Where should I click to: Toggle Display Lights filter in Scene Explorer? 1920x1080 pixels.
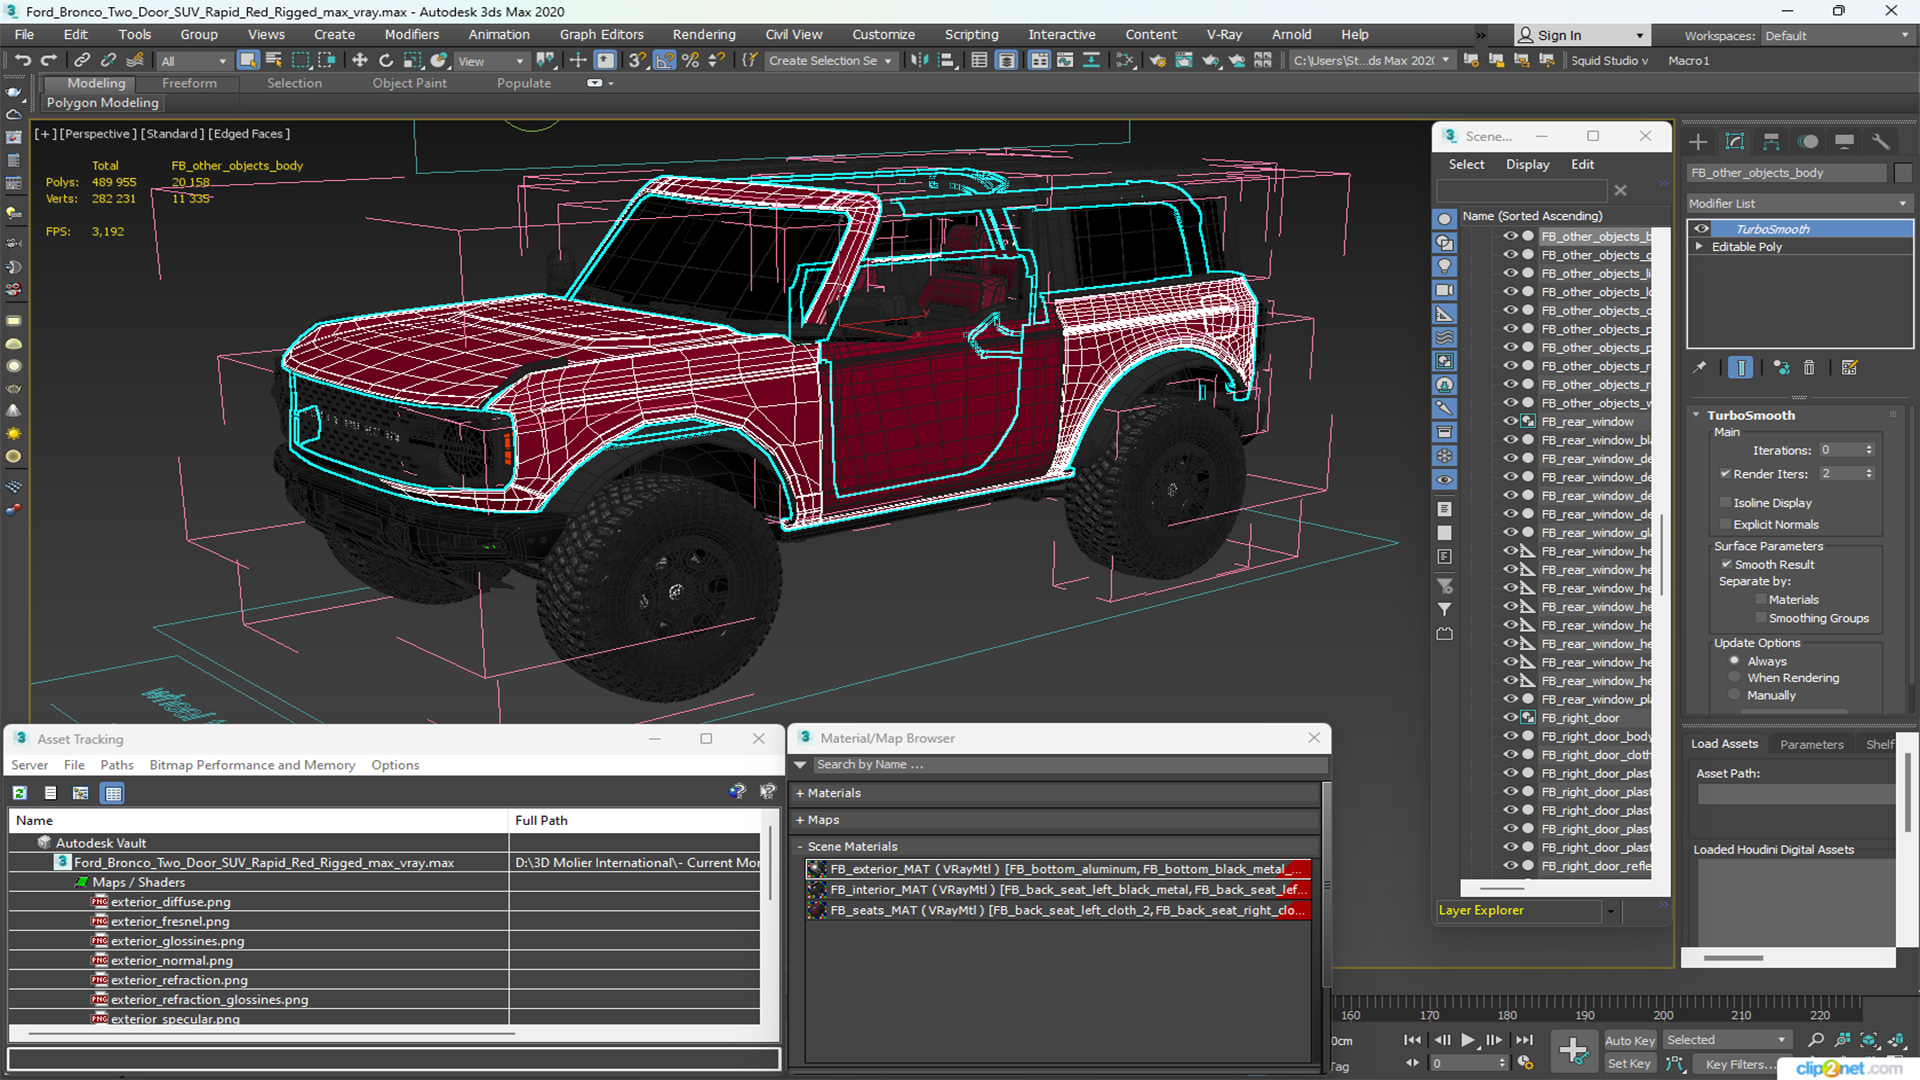tap(1445, 267)
